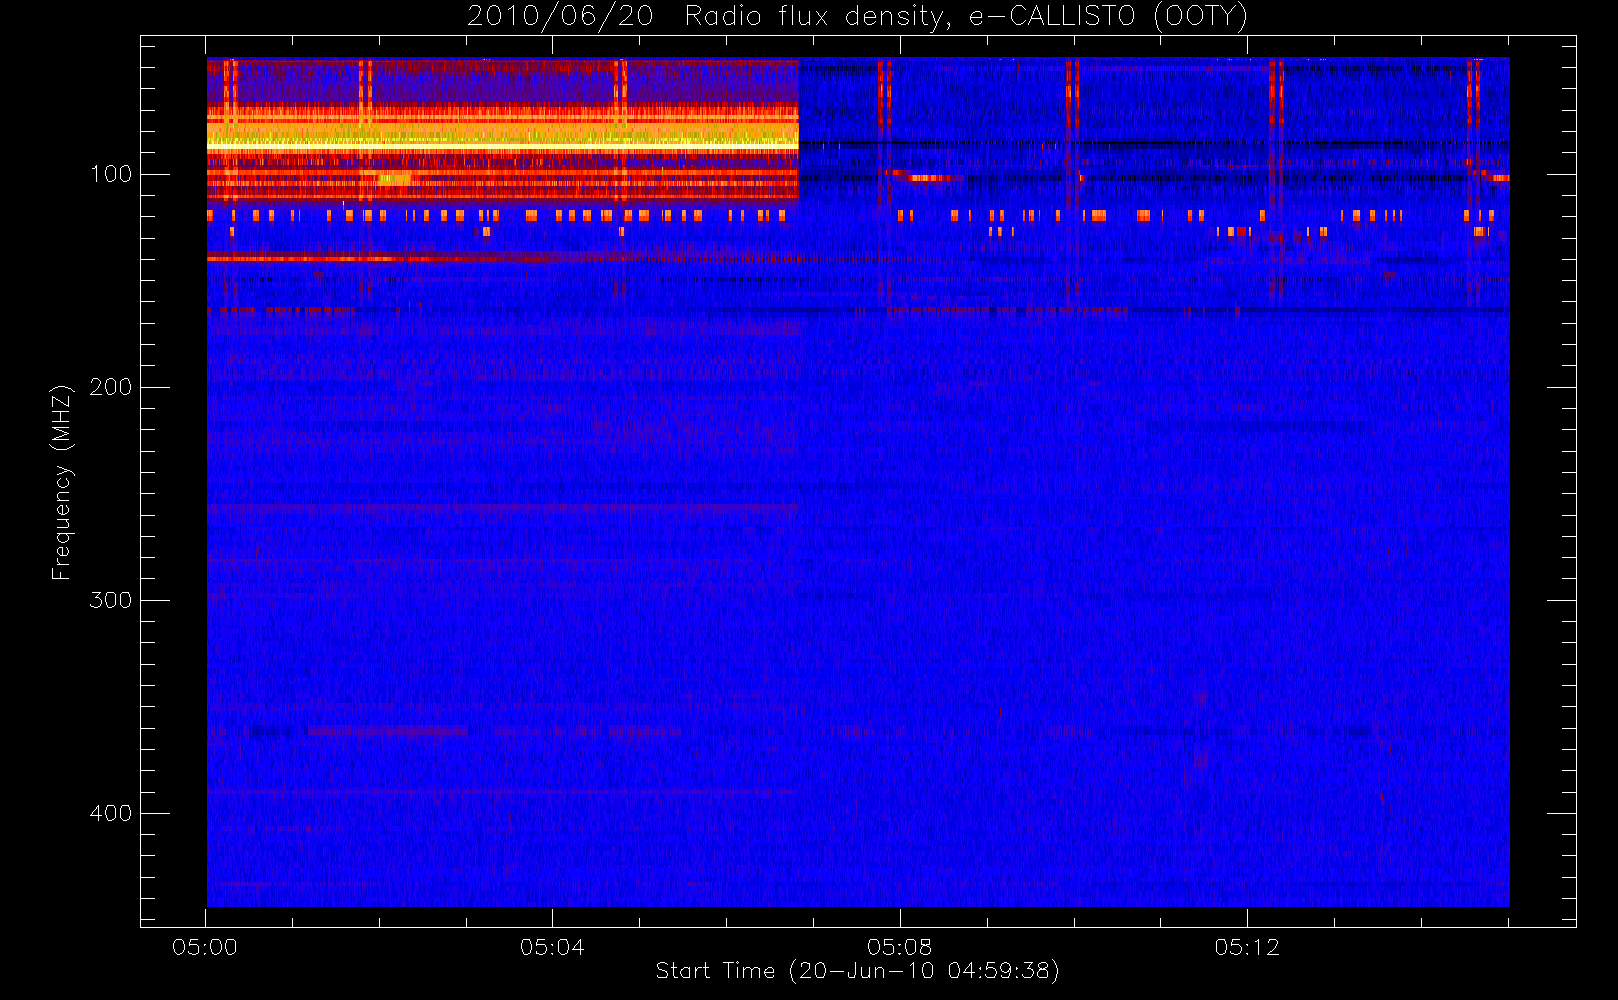This screenshot has width=1618, height=1000.
Task: Click the 100 frequency tick label
Action: click(111, 174)
